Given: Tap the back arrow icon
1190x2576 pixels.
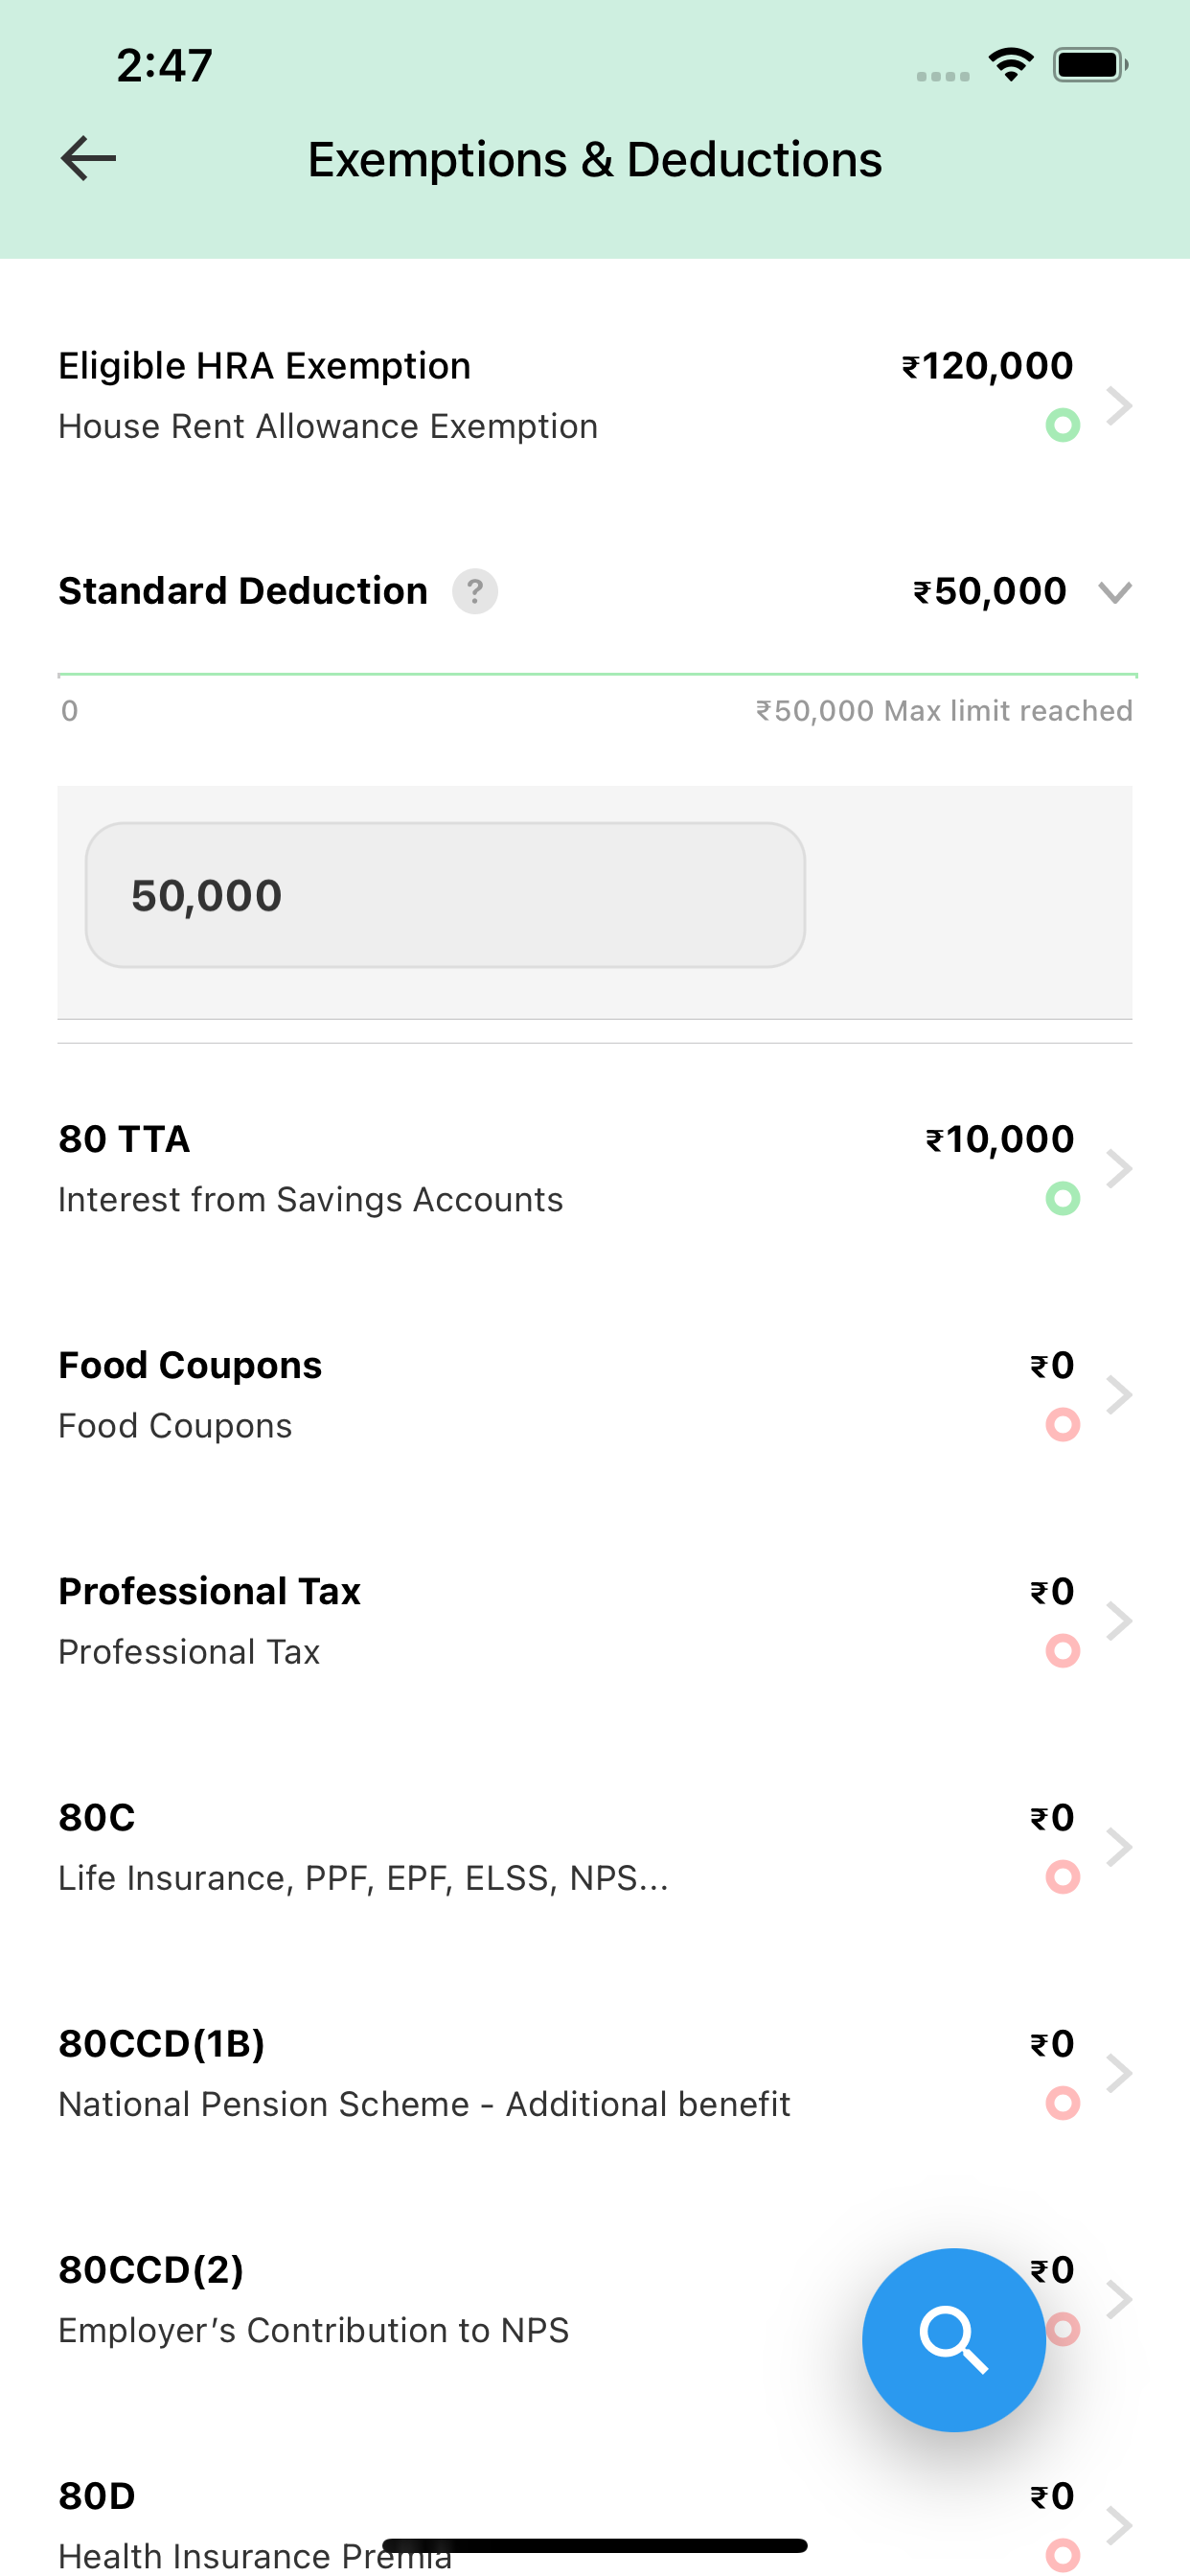Looking at the screenshot, I should 88,159.
